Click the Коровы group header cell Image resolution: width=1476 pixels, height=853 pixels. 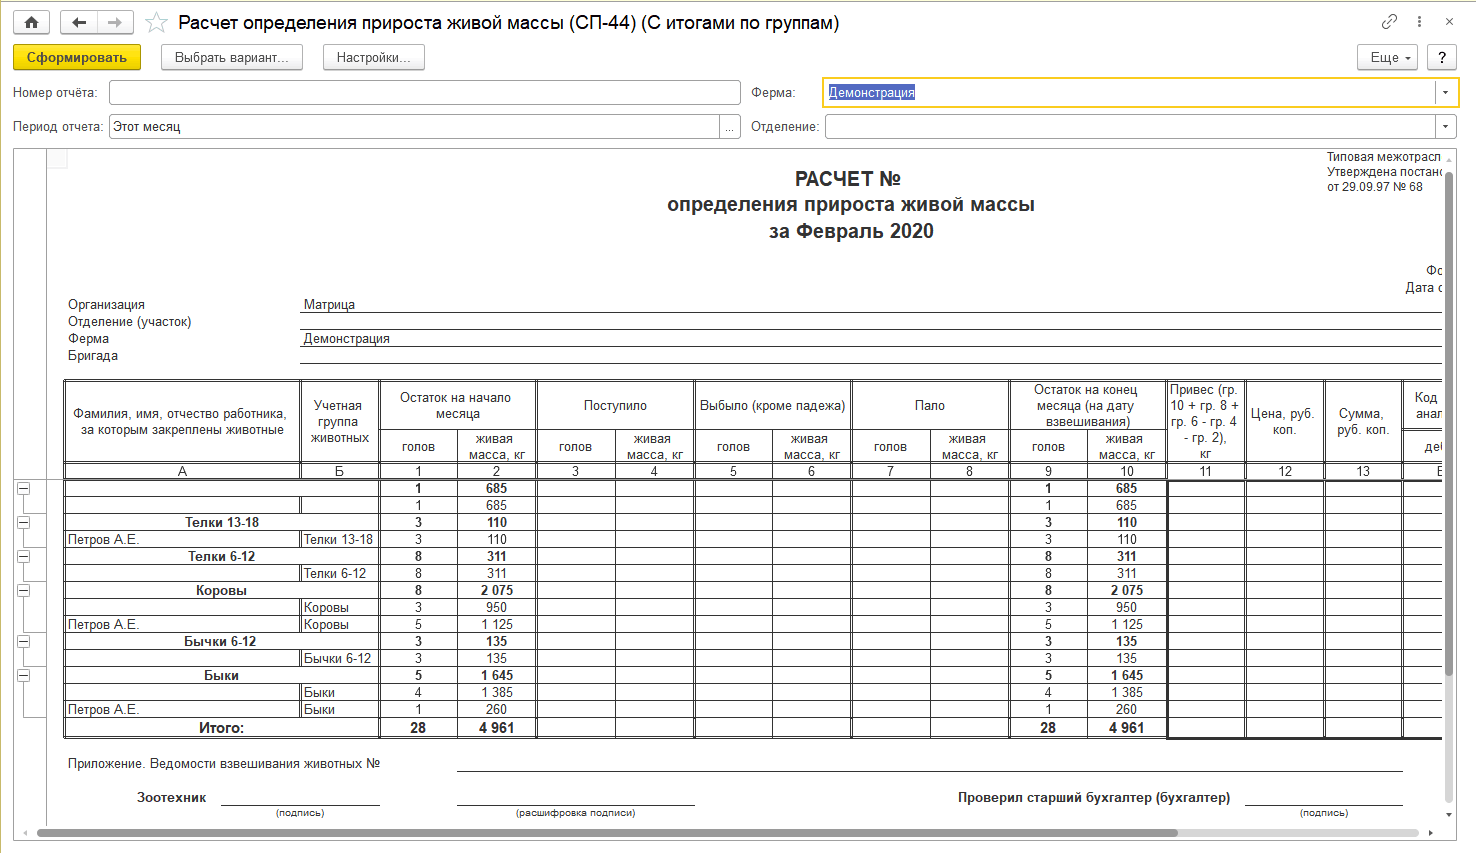pyautogui.click(x=221, y=590)
